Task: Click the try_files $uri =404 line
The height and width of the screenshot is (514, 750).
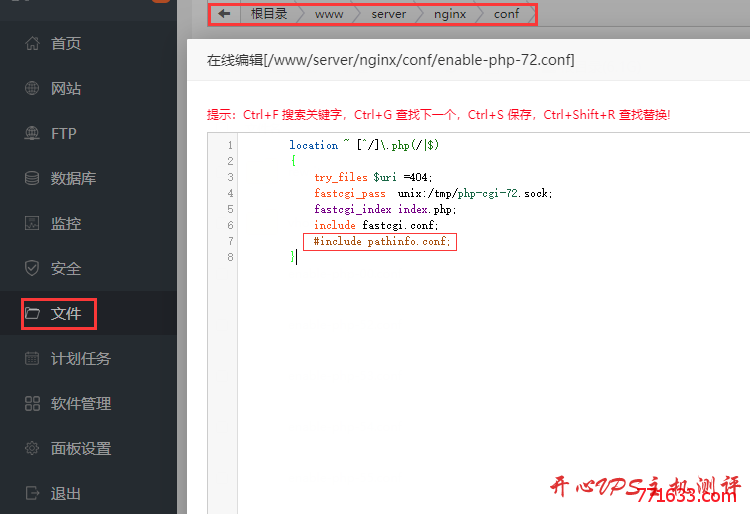Action: (x=373, y=177)
